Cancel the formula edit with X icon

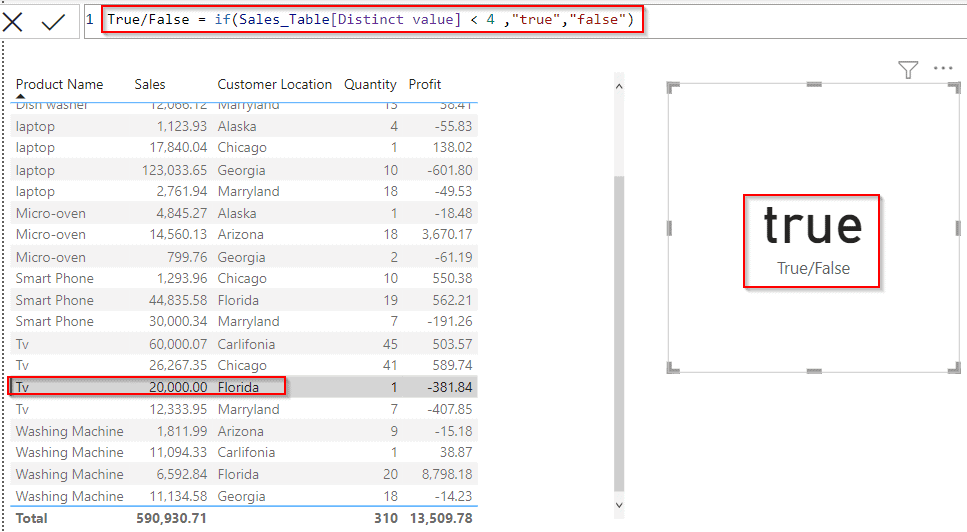tap(12, 22)
